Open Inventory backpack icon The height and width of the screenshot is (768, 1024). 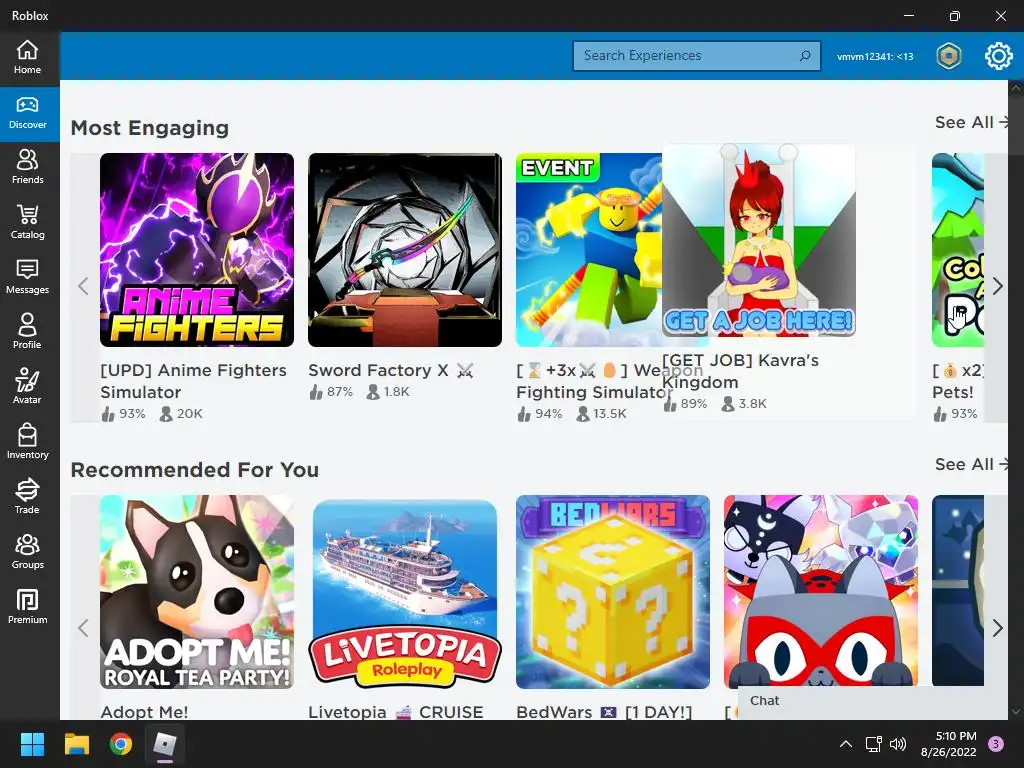click(27, 442)
